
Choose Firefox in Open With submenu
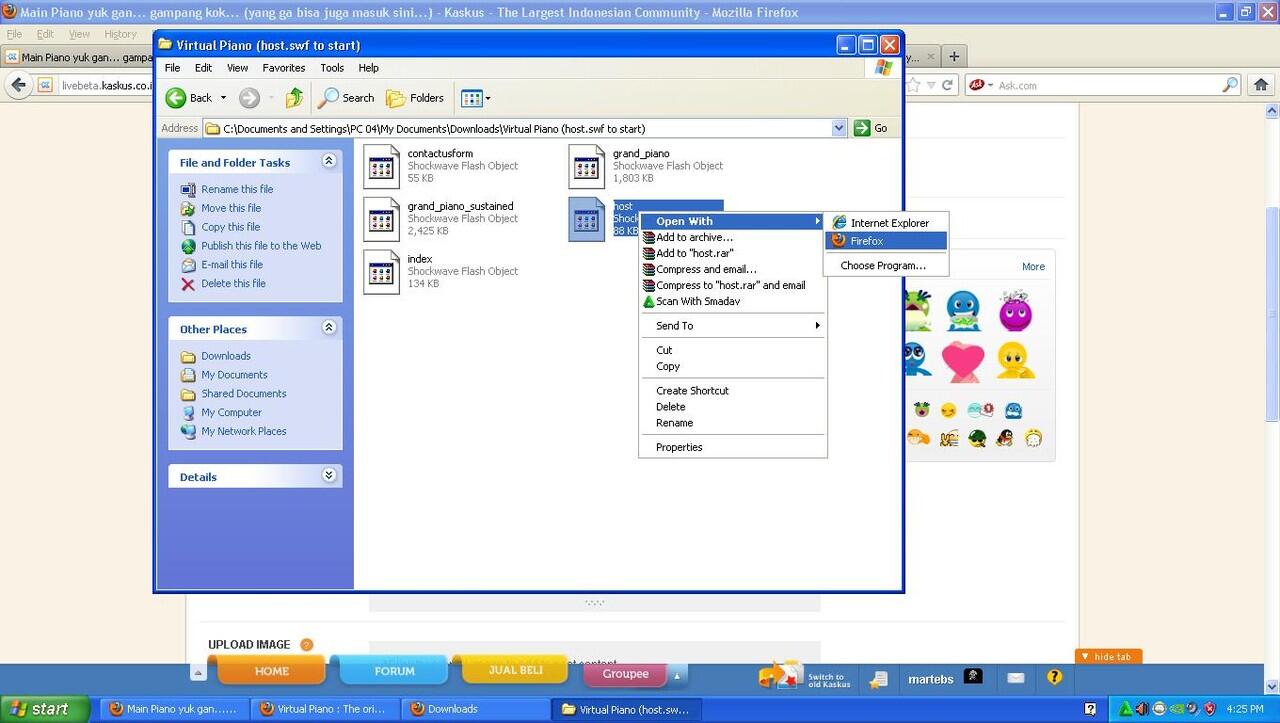click(886, 241)
